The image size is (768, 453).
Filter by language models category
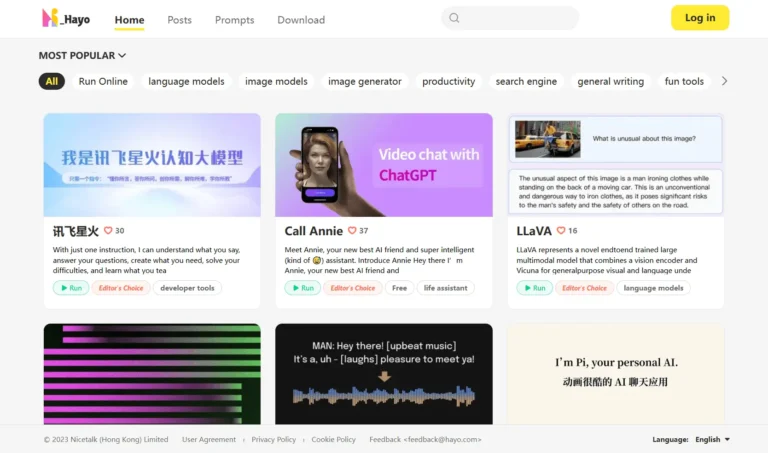(186, 81)
